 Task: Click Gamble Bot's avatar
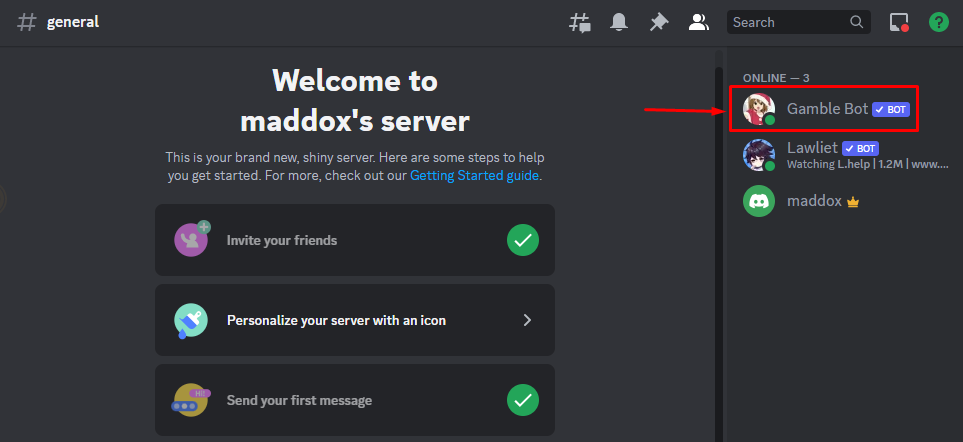(759, 109)
